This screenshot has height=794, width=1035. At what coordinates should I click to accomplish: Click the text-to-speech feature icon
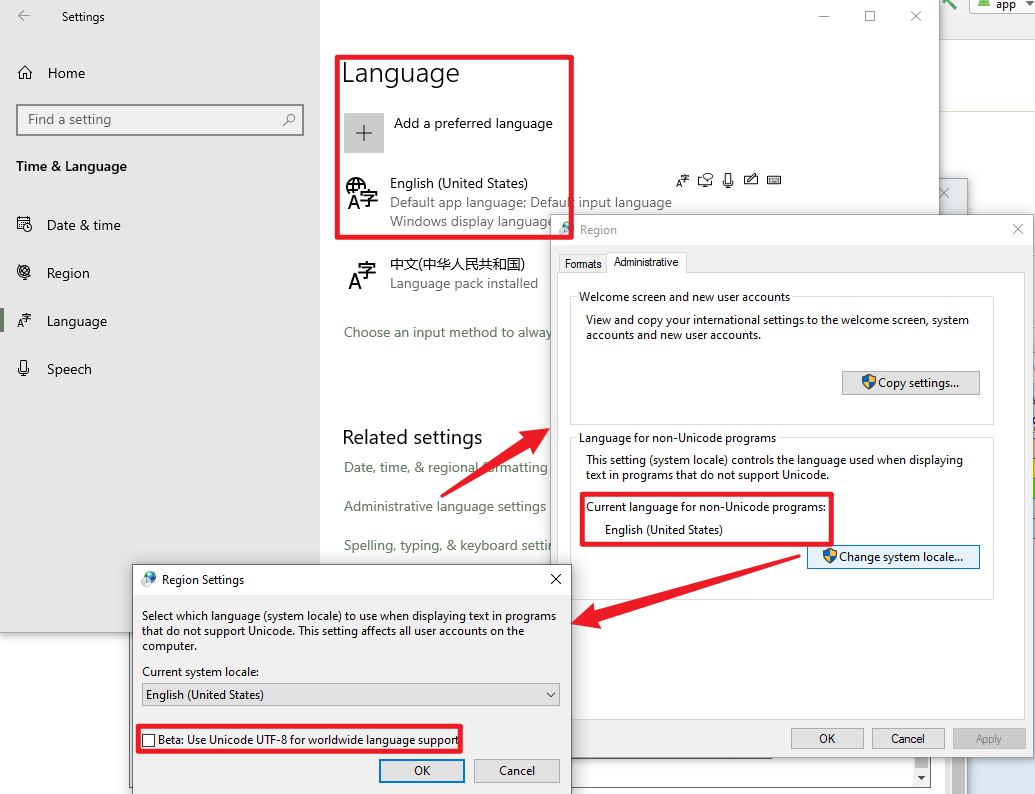coord(706,180)
